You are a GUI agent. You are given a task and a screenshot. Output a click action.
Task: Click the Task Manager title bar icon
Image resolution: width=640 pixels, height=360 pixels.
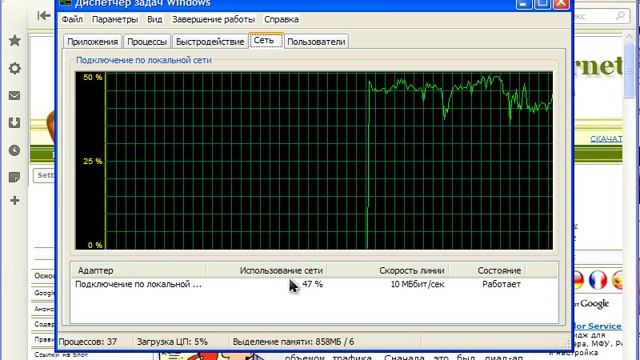coord(66,3)
